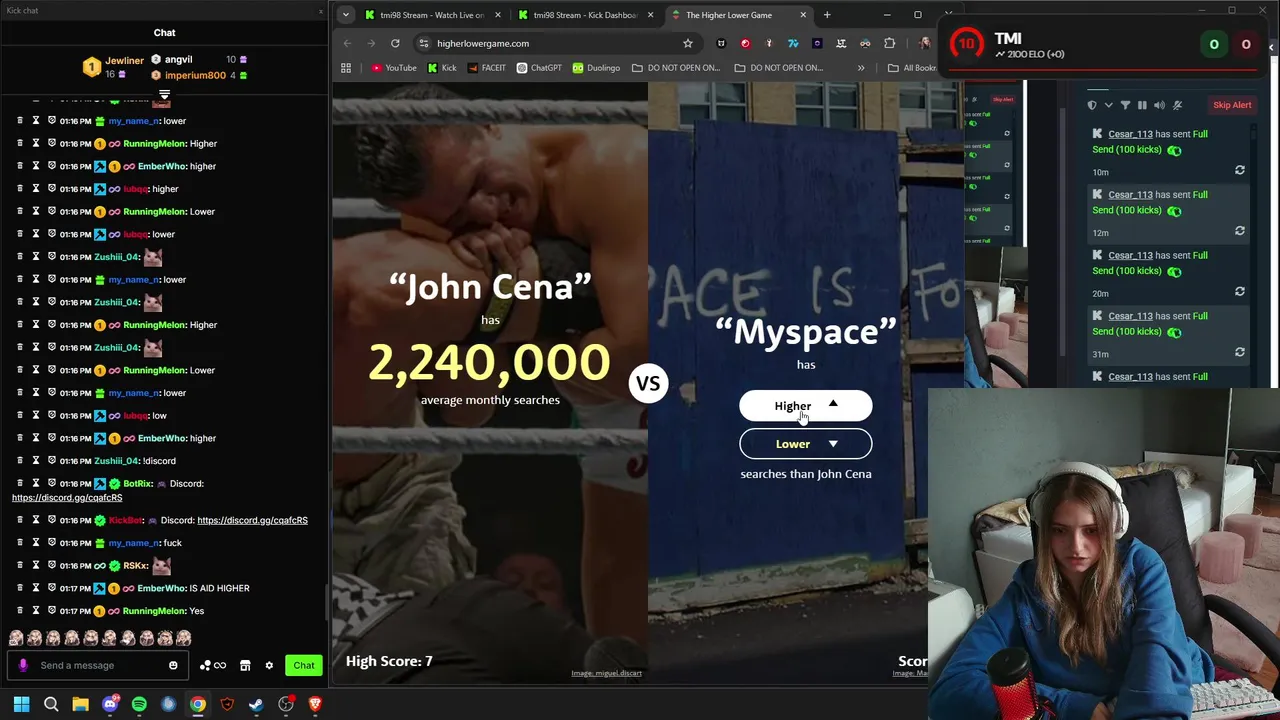1280x720 pixels.
Task: Click the green Chat send button
Action: click(304, 665)
